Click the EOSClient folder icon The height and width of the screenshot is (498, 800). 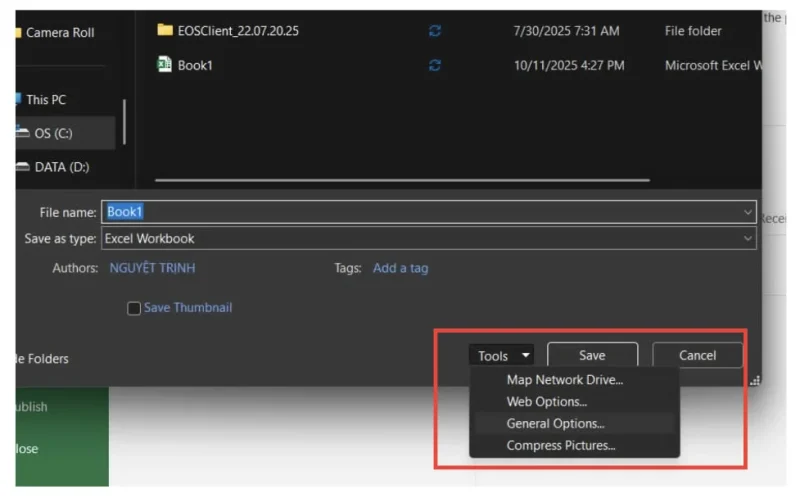pos(165,30)
